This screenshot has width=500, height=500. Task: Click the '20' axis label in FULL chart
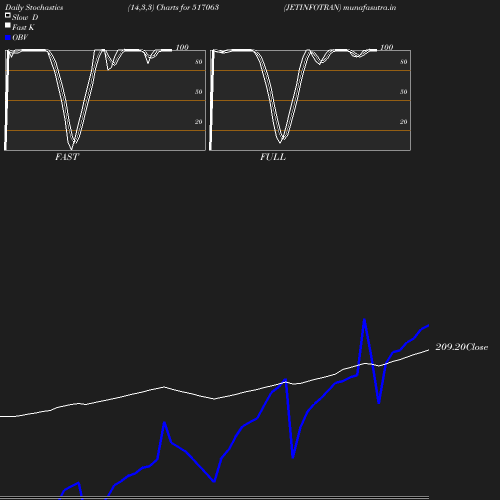coord(404,122)
